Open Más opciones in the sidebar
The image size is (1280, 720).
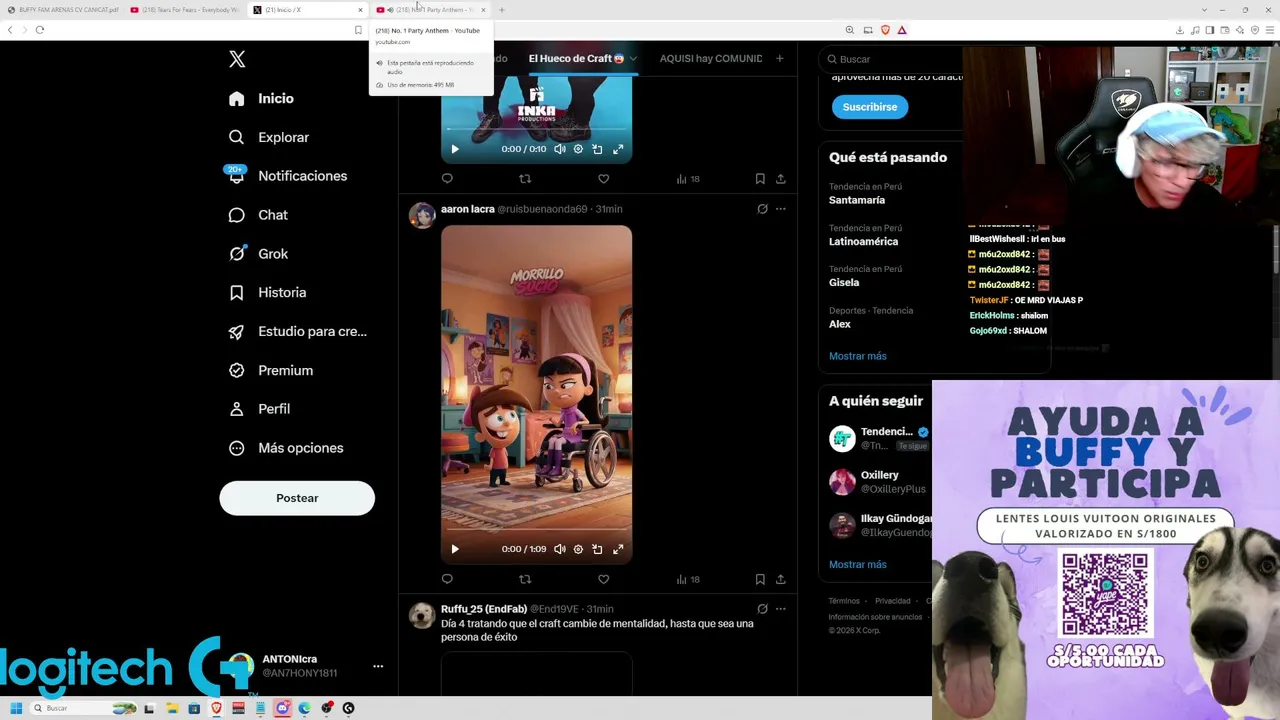(286, 448)
